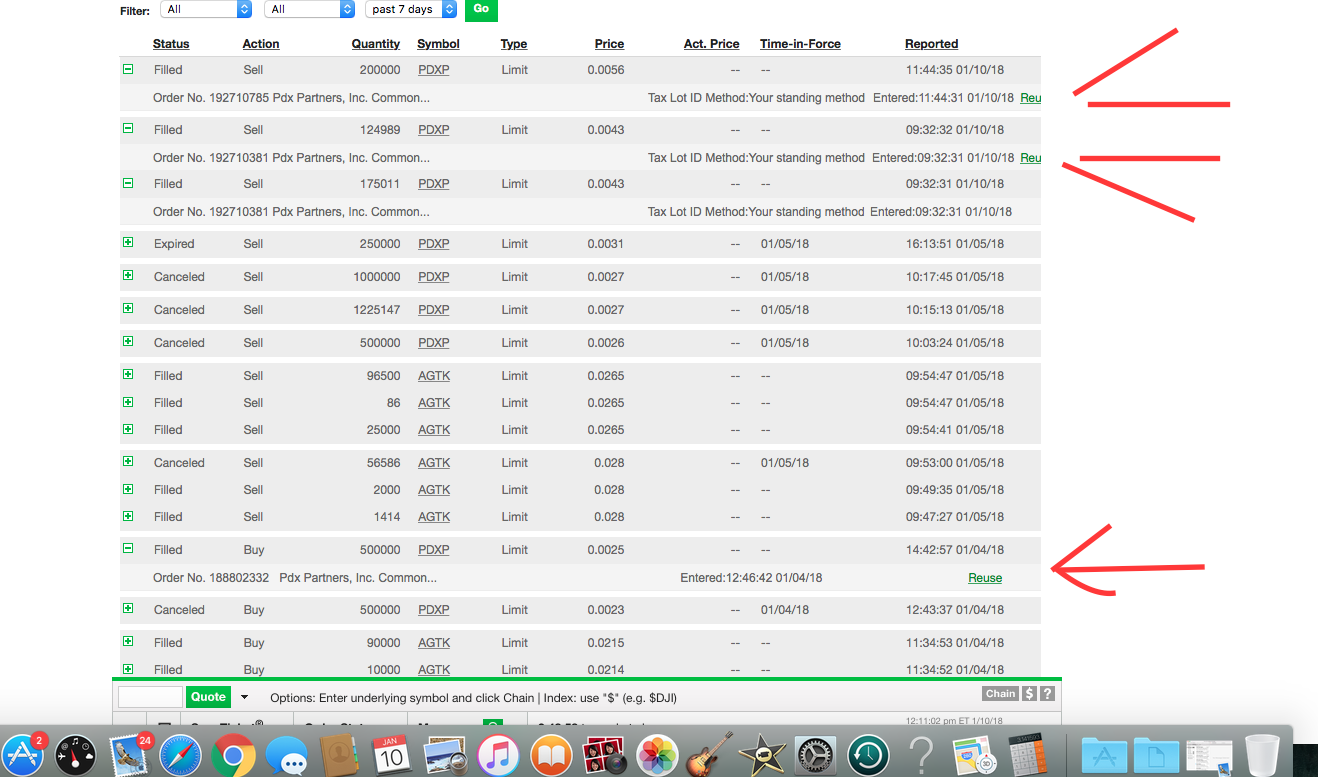
Task: Sort orders by the Quantity column header
Action: (x=376, y=44)
